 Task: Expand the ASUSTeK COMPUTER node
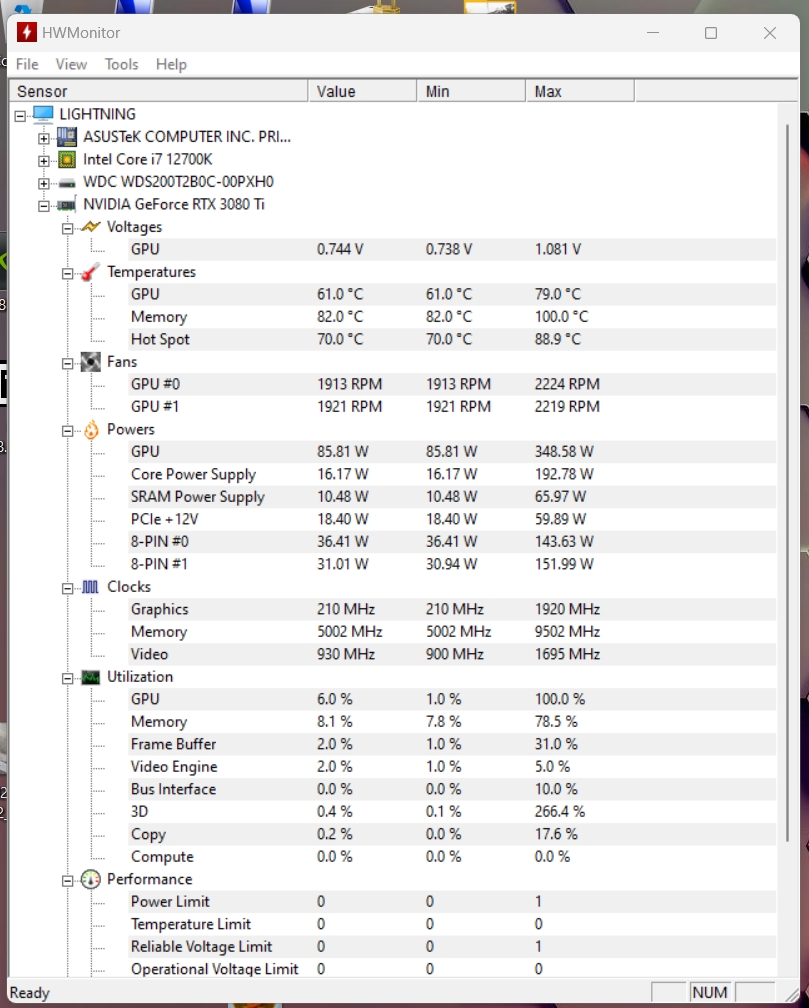[44, 137]
